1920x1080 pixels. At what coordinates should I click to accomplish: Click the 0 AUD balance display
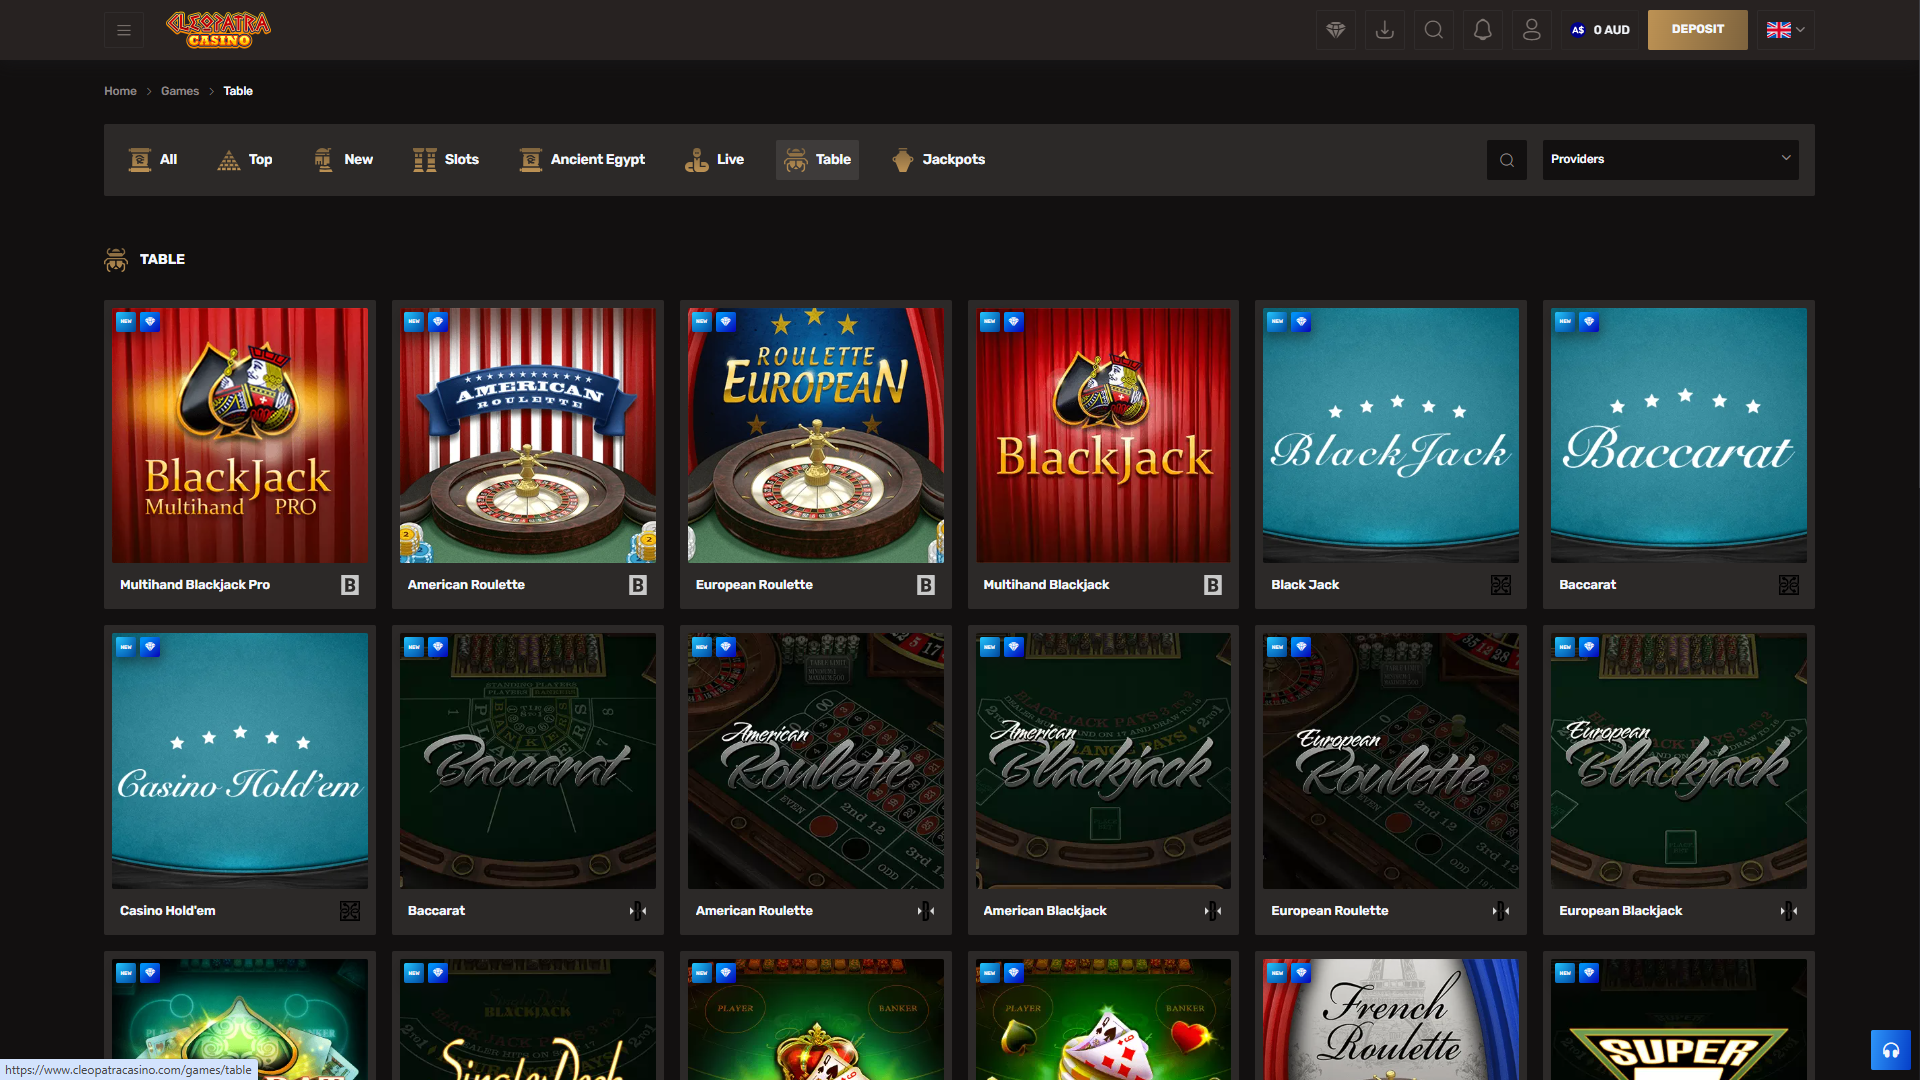(1600, 30)
